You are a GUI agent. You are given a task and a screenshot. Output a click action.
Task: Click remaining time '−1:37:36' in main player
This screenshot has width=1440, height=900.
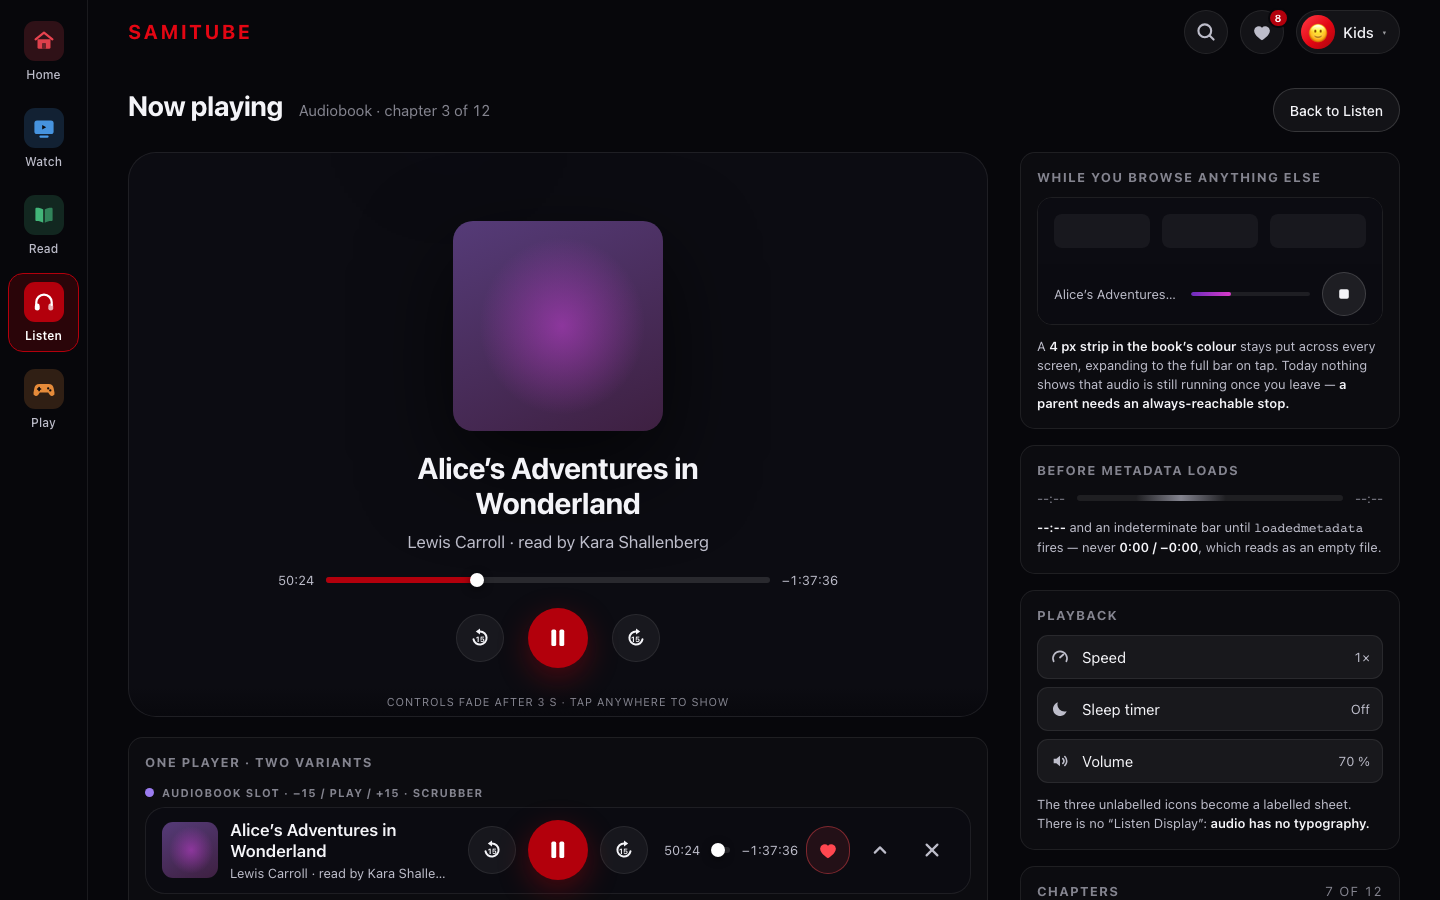point(810,580)
